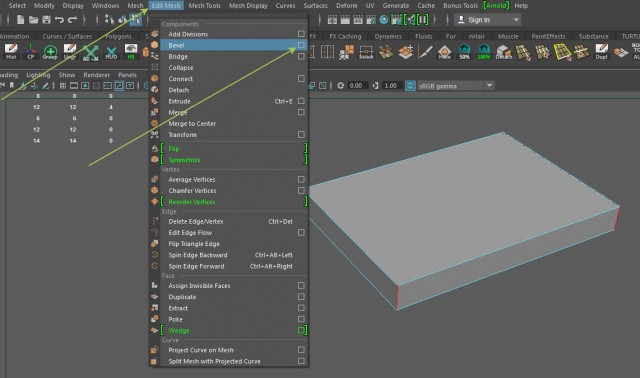Image resolution: width=640 pixels, height=378 pixels.
Task: Click the Redo arrow icon
Action: click(x=72, y=20)
